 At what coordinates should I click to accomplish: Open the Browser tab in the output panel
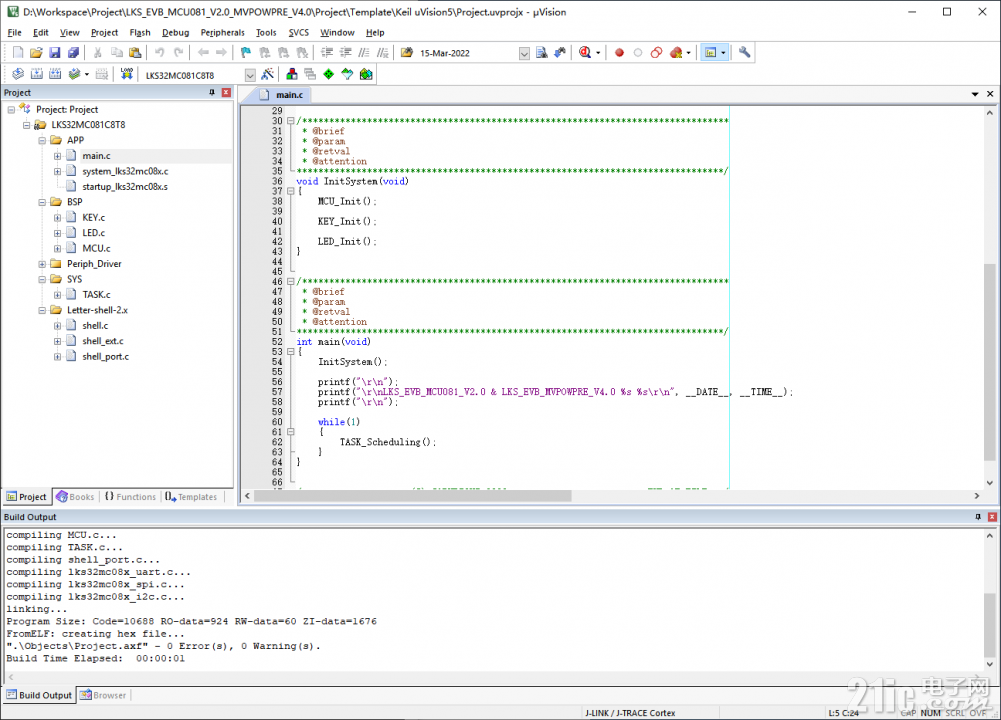click(x=103, y=695)
